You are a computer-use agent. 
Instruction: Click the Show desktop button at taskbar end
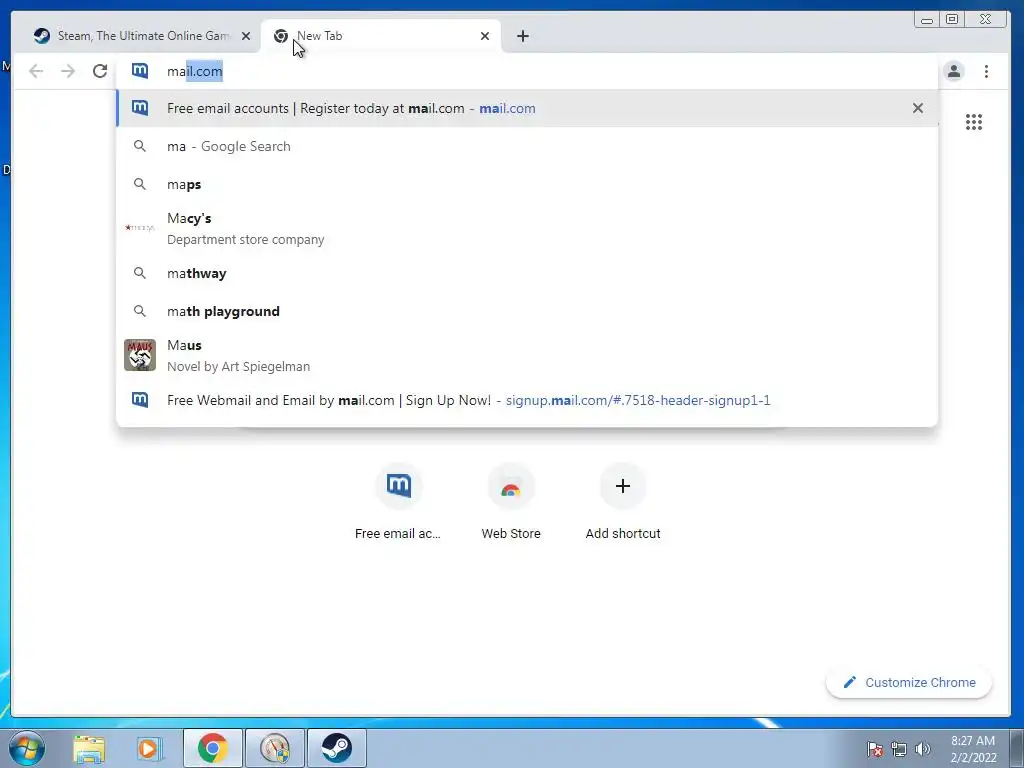pyautogui.click(x=1017, y=748)
